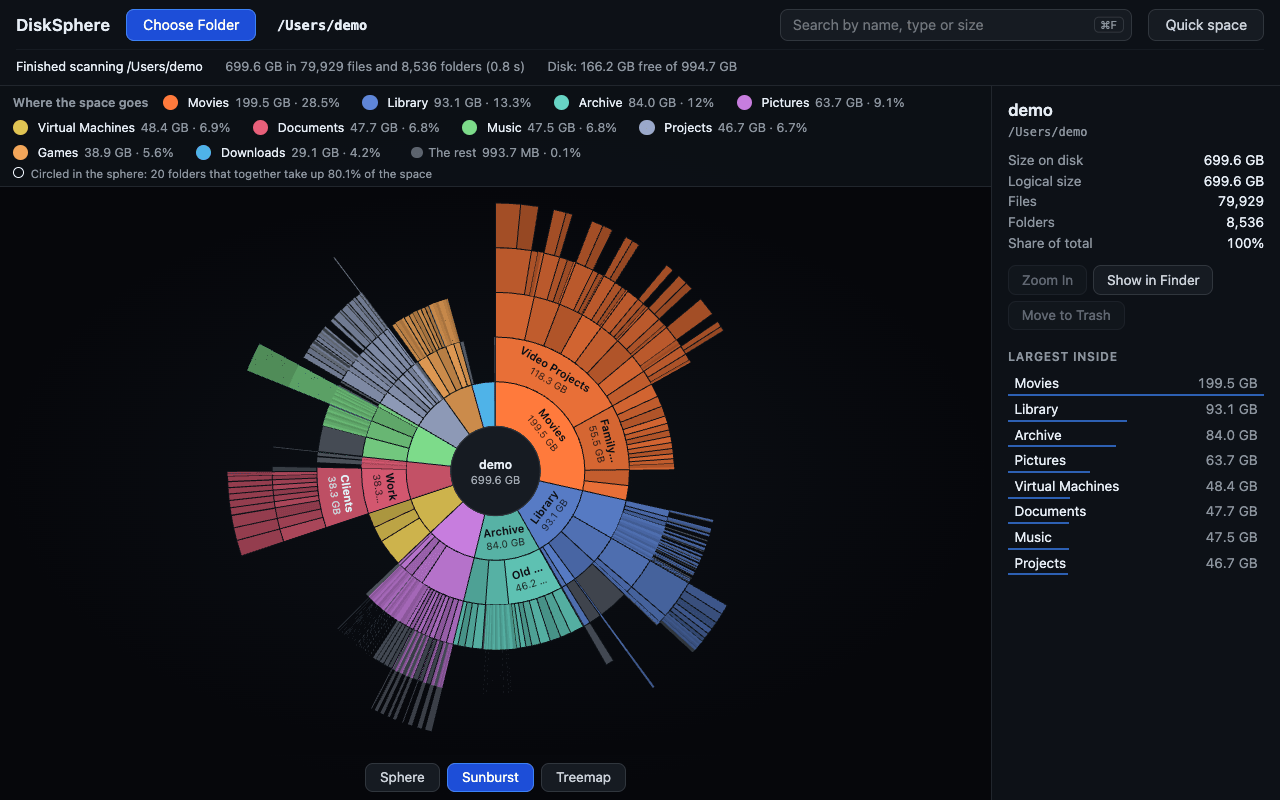Click the Move to Trash button
Image resolution: width=1280 pixels, height=800 pixels.
(1066, 315)
